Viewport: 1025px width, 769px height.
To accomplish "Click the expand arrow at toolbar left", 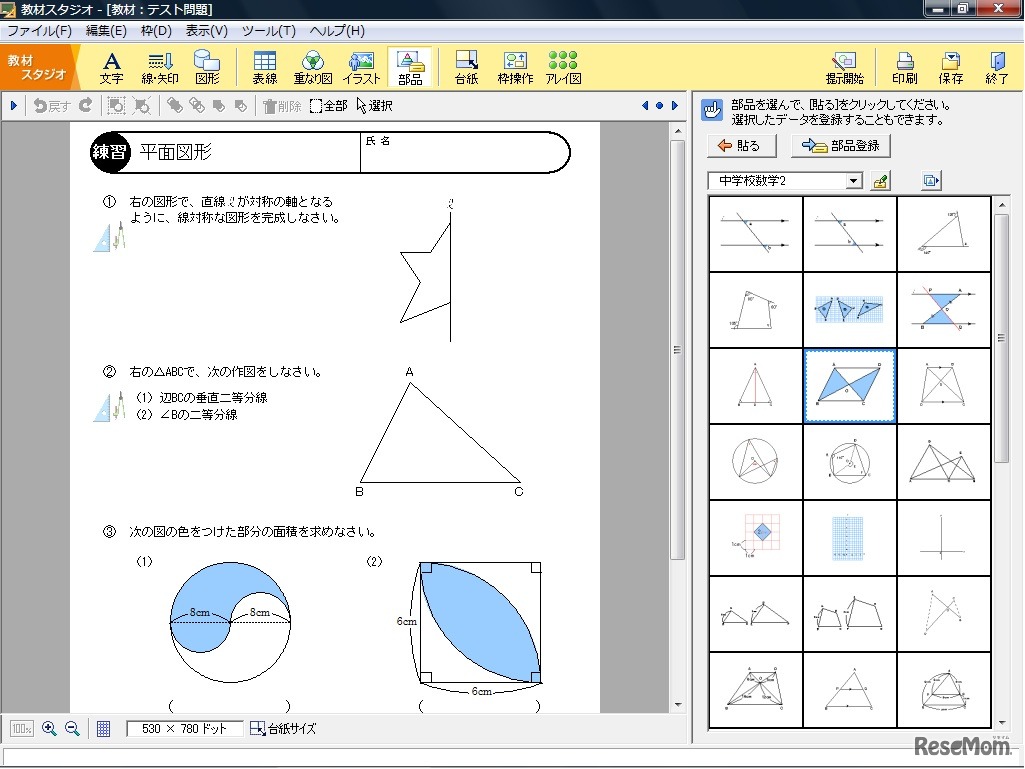I will coord(13,105).
